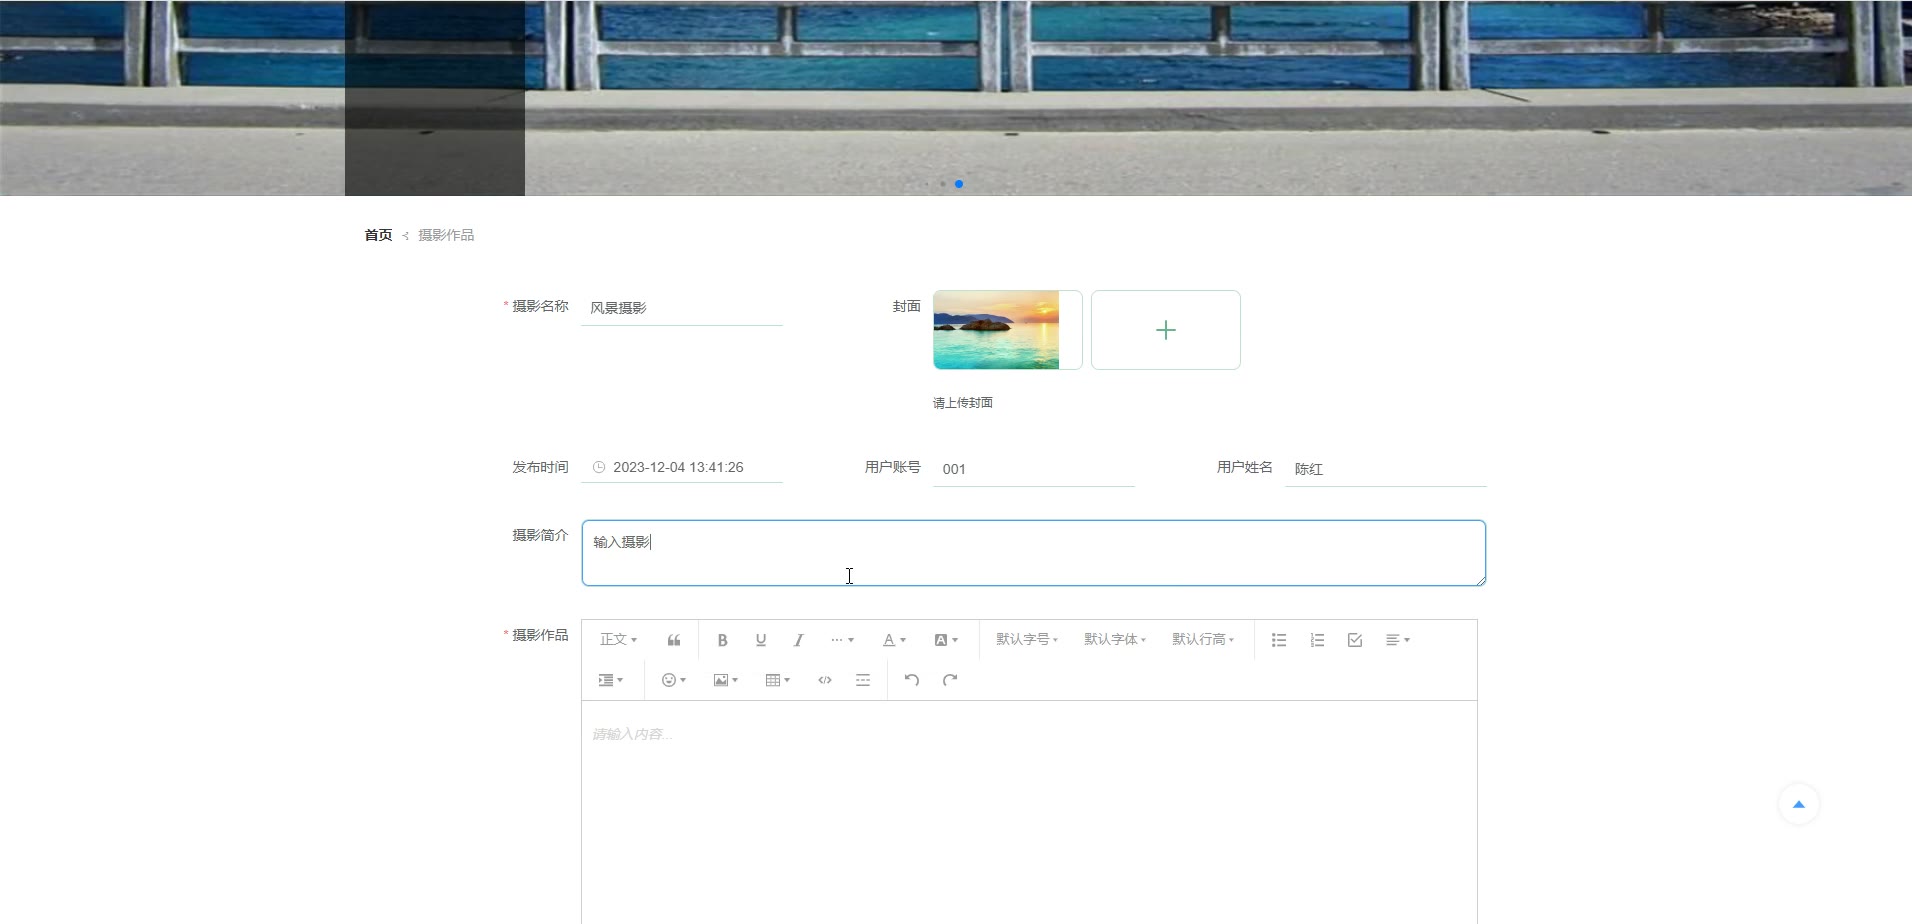Screen dimensions: 1912x924
Task: Insert a bulleted list
Action: pyautogui.click(x=1279, y=640)
